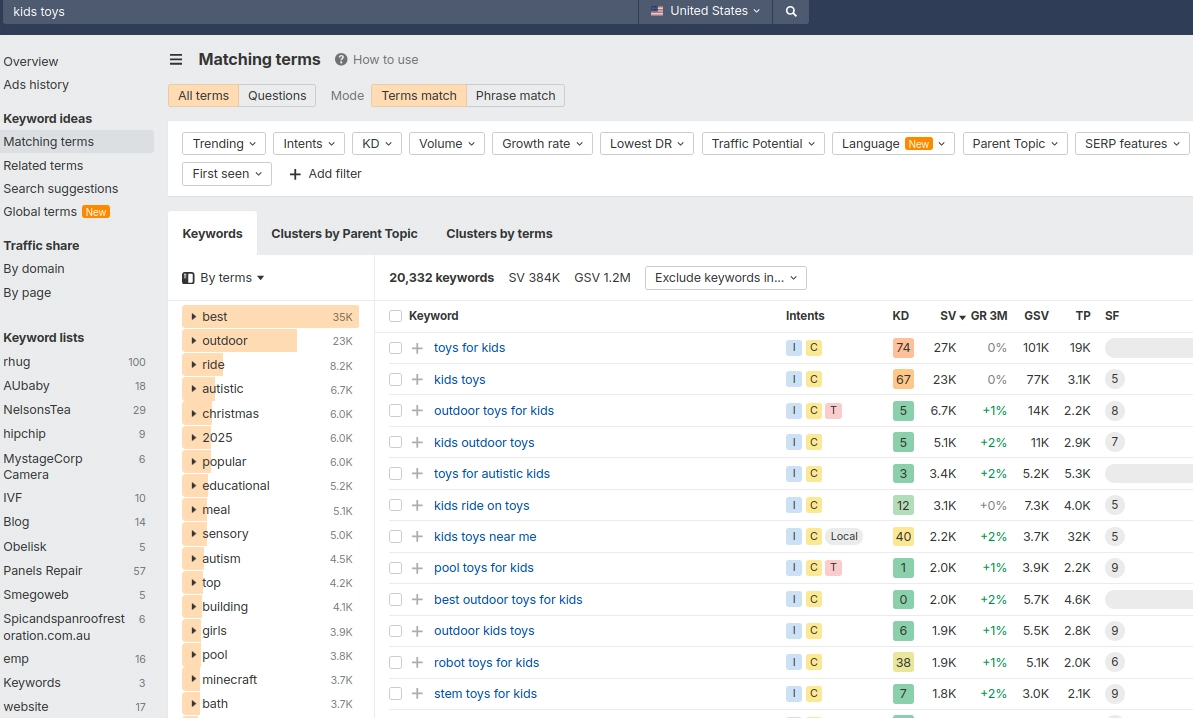Add 'kids toys near me' with plus icon

point(417,537)
